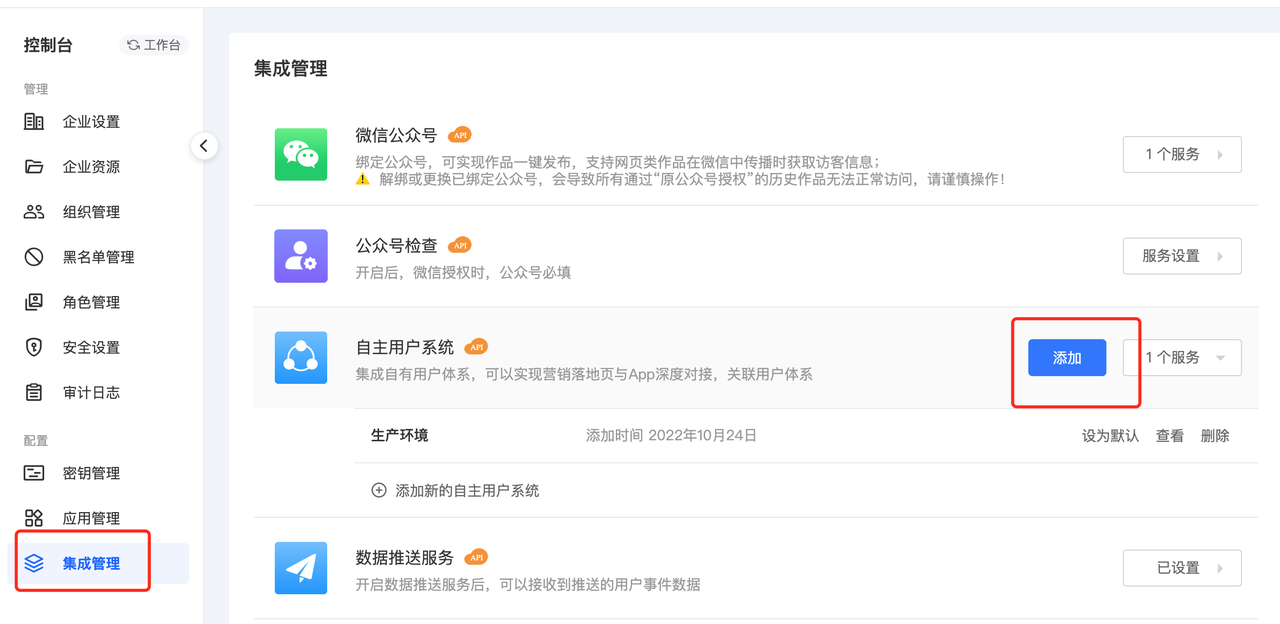Select 黑名单管理 from the sidebar

[x=98, y=257]
